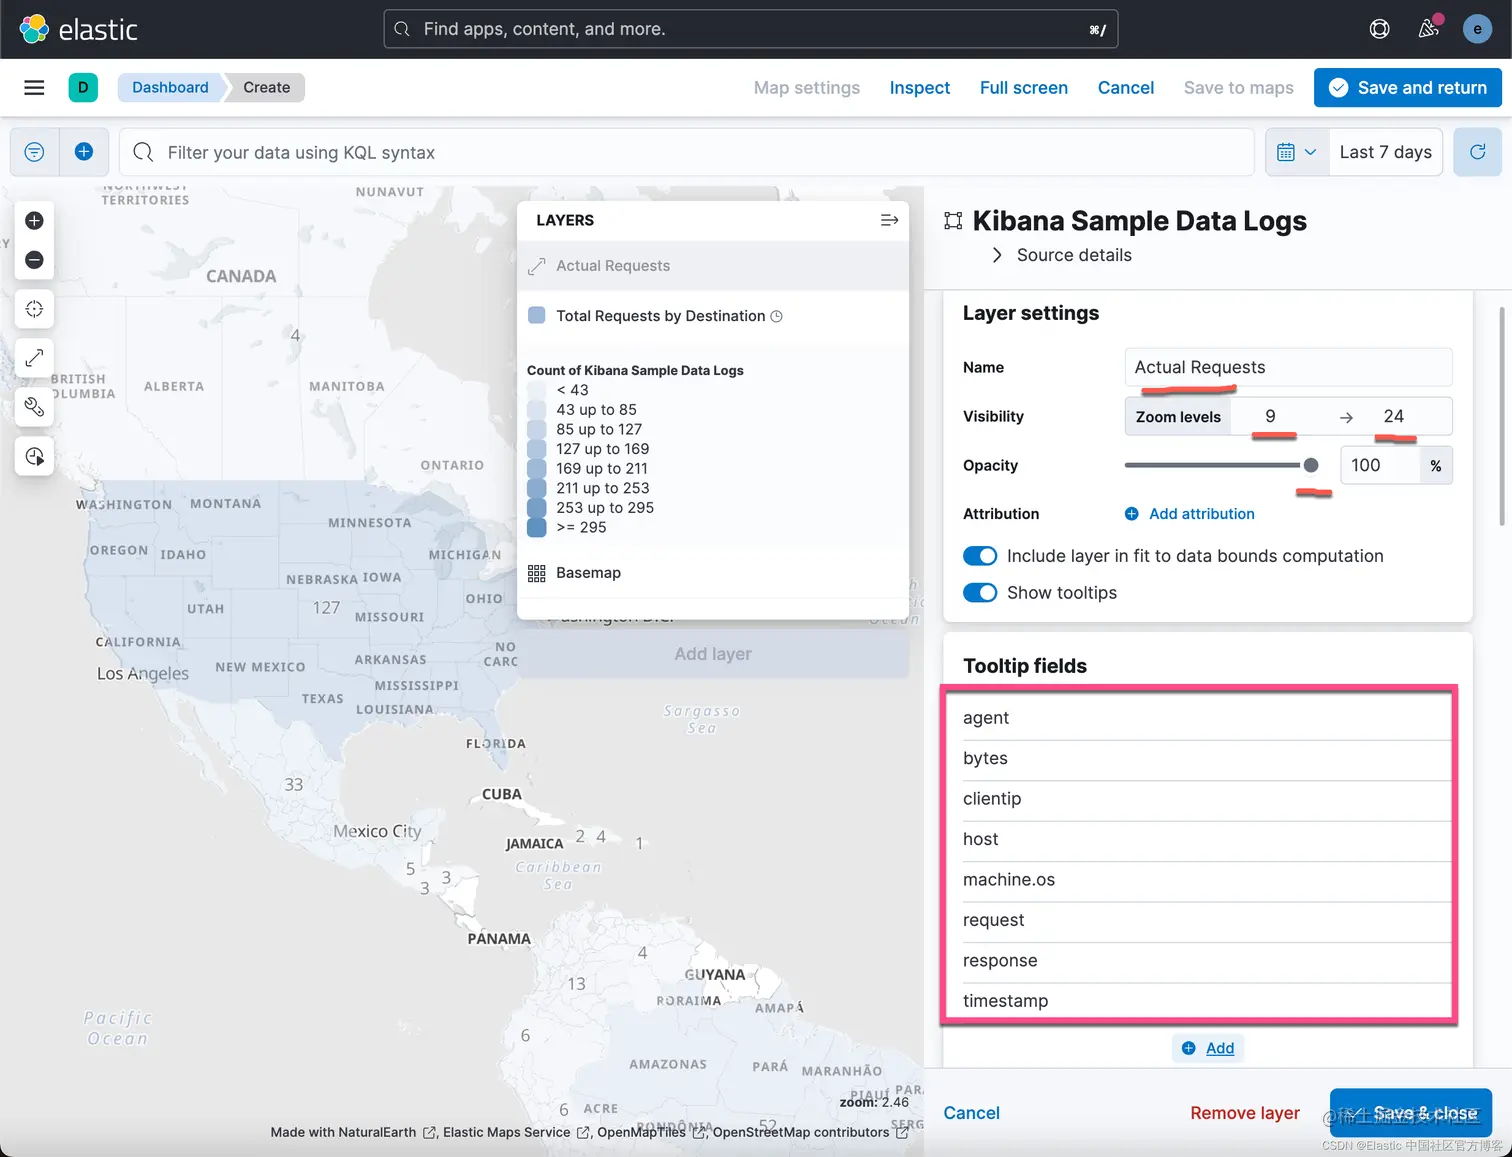Open the Elastic Maps Service link

pyautogui.click(x=516, y=1132)
